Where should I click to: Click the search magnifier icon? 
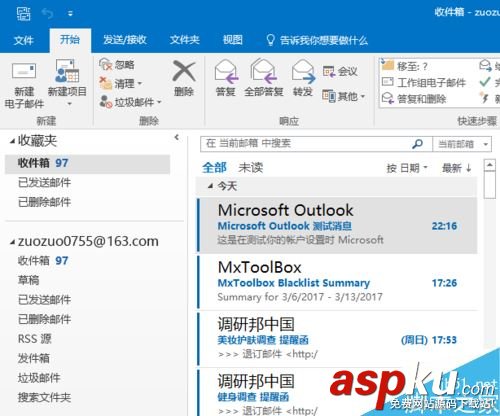pyautogui.click(x=417, y=144)
